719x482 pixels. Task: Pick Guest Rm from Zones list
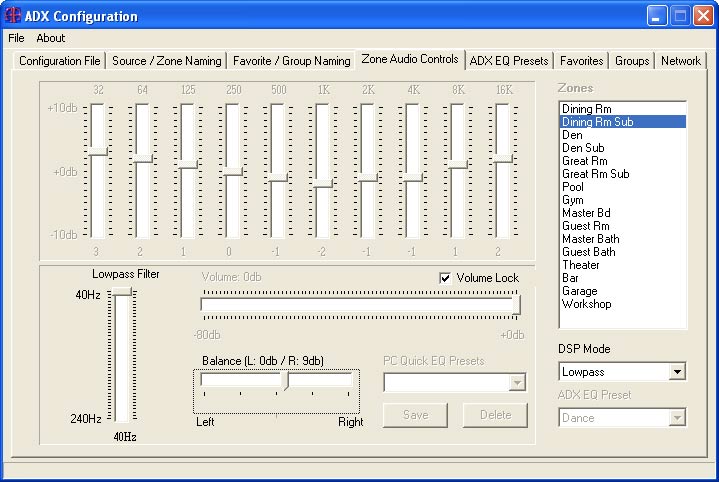623,226
